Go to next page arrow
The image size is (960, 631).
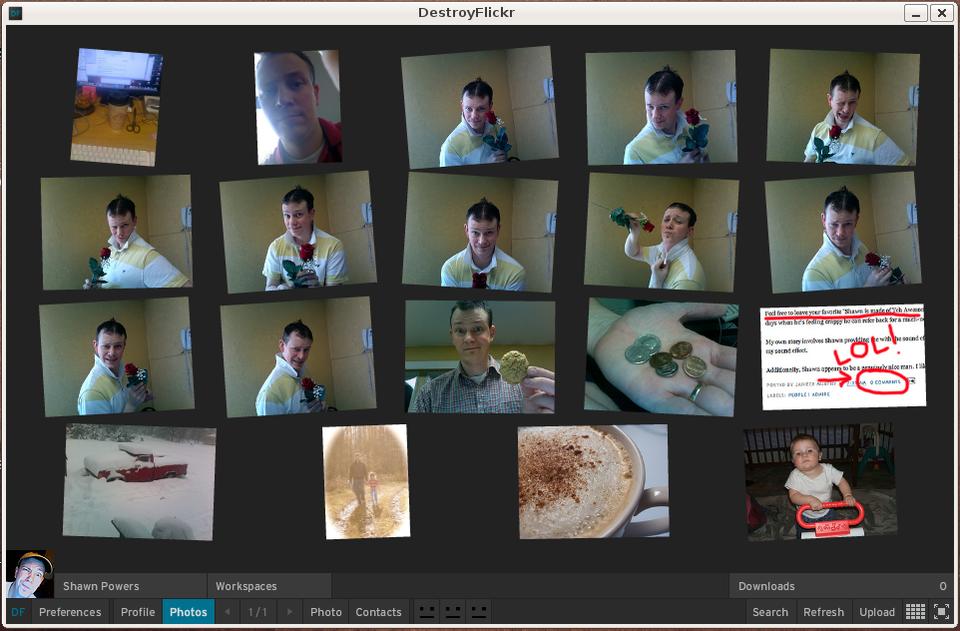tap(290, 612)
